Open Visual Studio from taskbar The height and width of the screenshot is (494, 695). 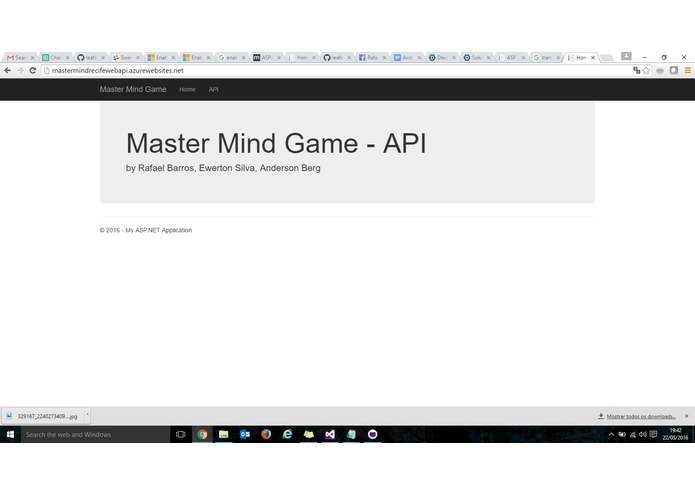point(330,434)
